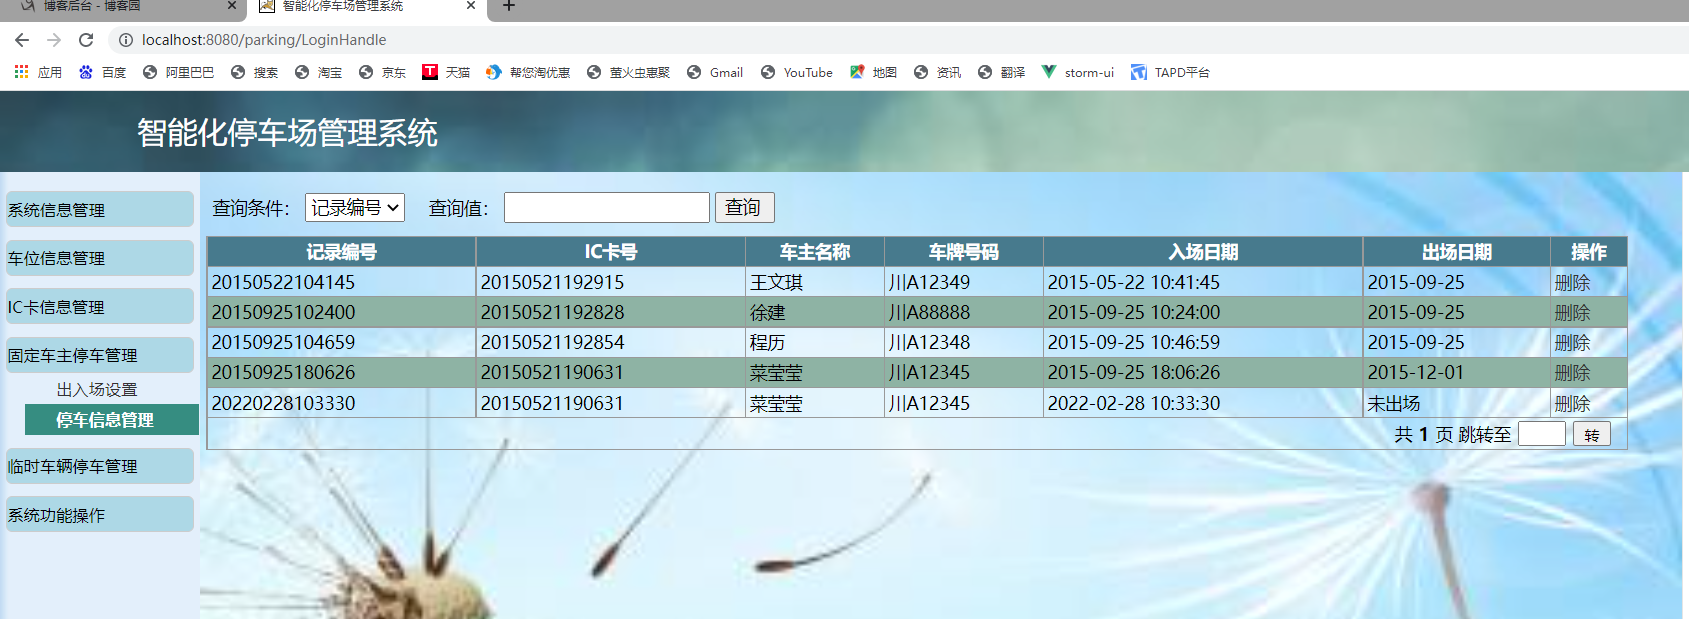
Task: Open the 淘宝 bookmark
Action: pos(318,72)
